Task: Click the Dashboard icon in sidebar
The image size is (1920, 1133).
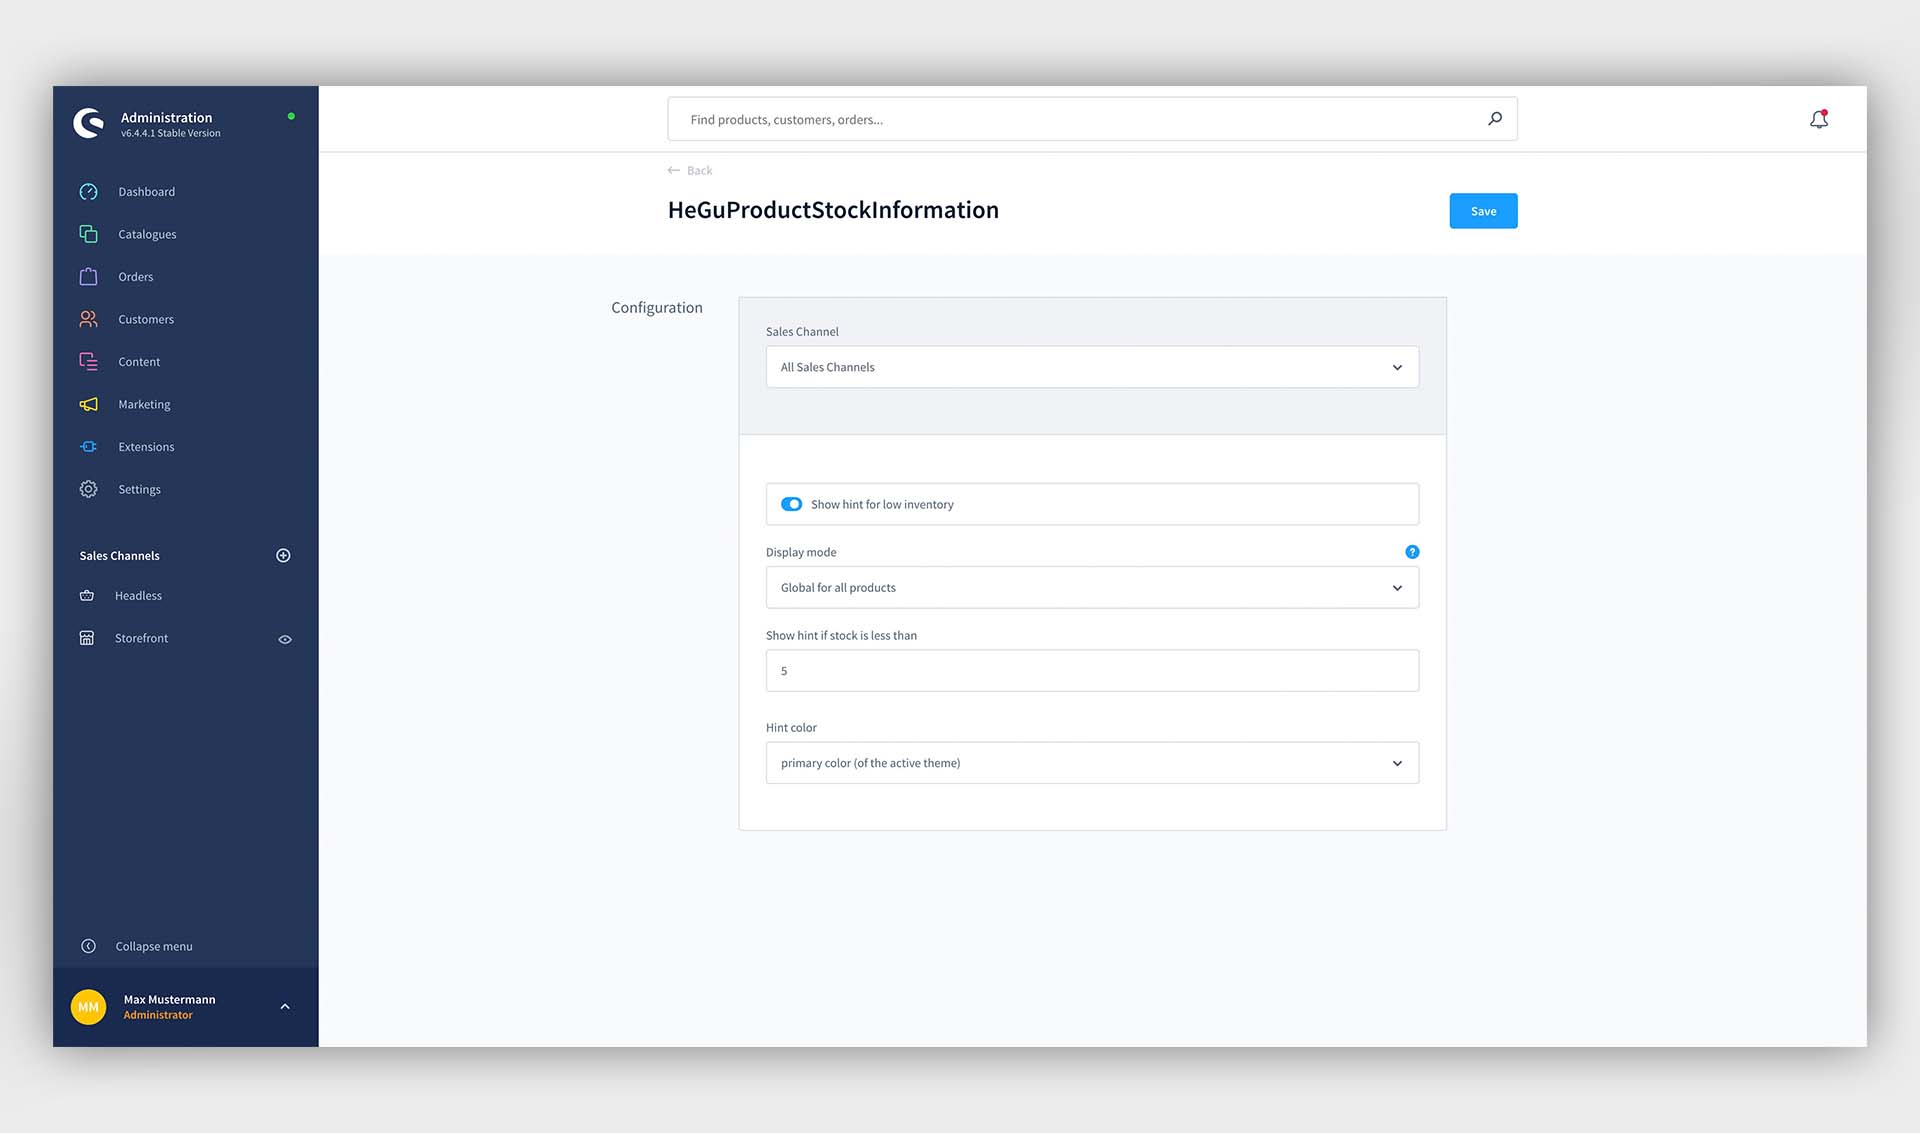Action: pyautogui.click(x=90, y=190)
